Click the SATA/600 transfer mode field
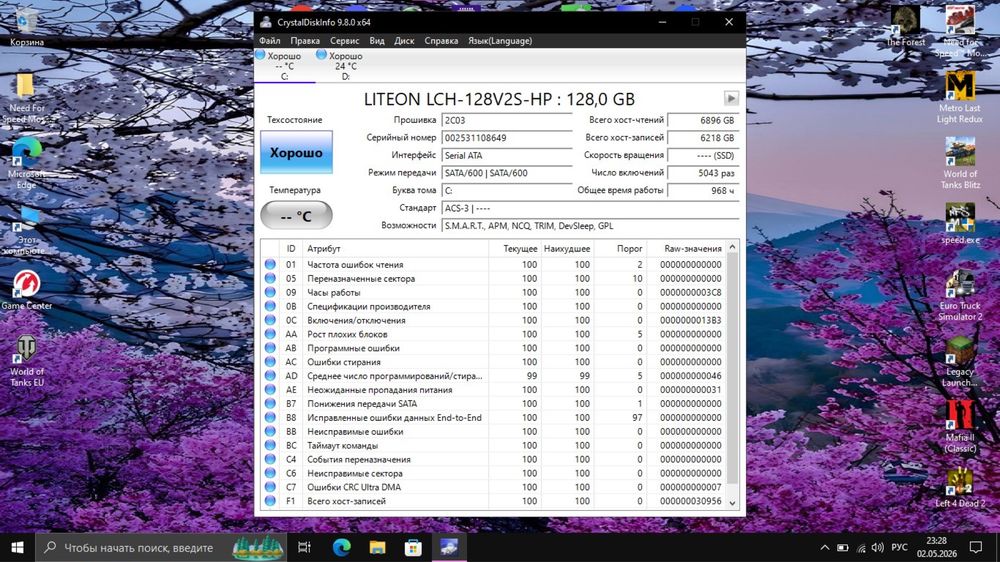The width and height of the screenshot is (1000, 562). coord(507,173)
